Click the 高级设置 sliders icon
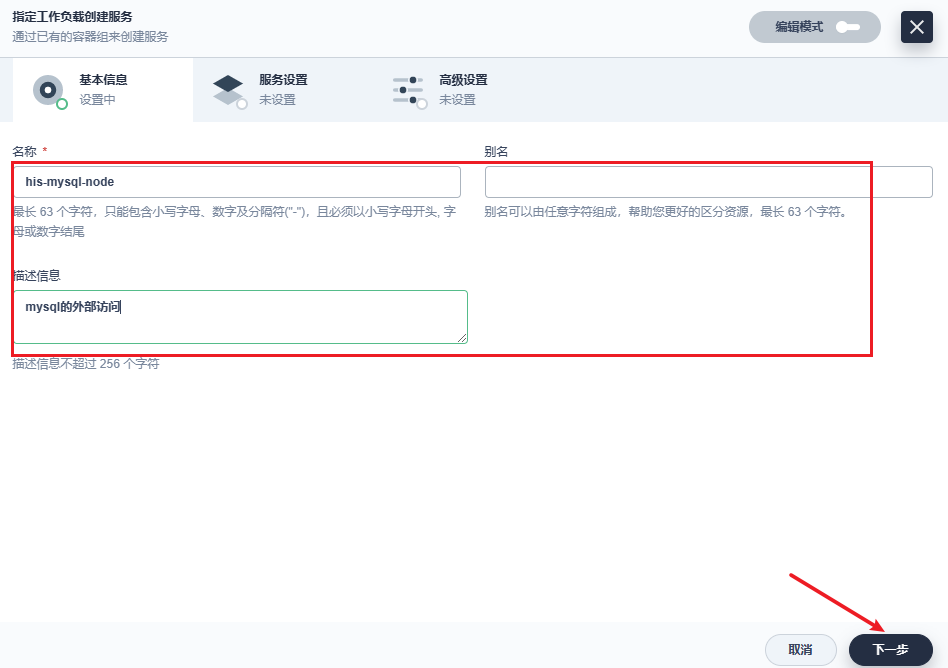Viewport: 948px width, 668px height. (407, 88)
